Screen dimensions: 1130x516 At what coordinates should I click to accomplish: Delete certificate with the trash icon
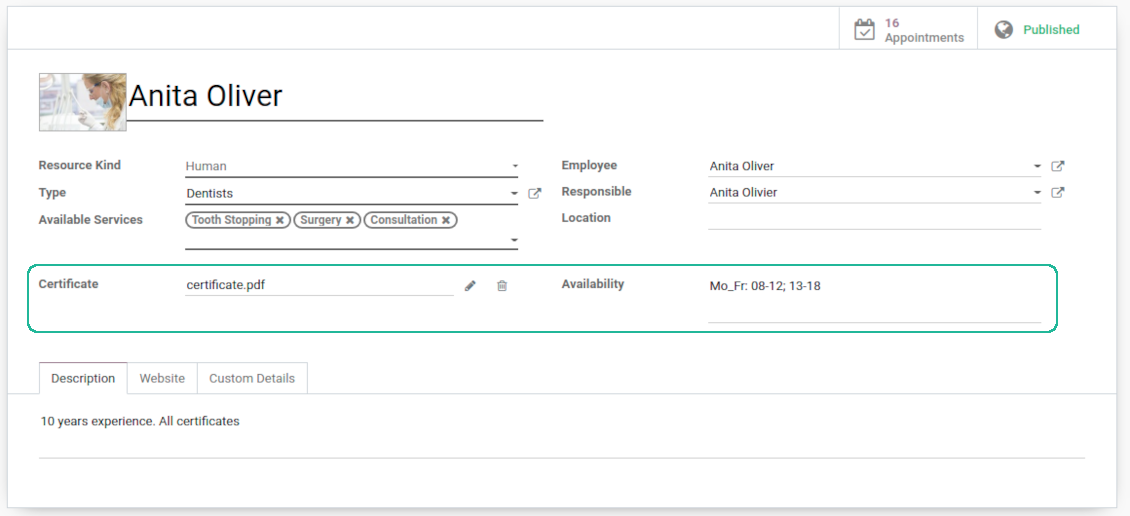point(502,286)
